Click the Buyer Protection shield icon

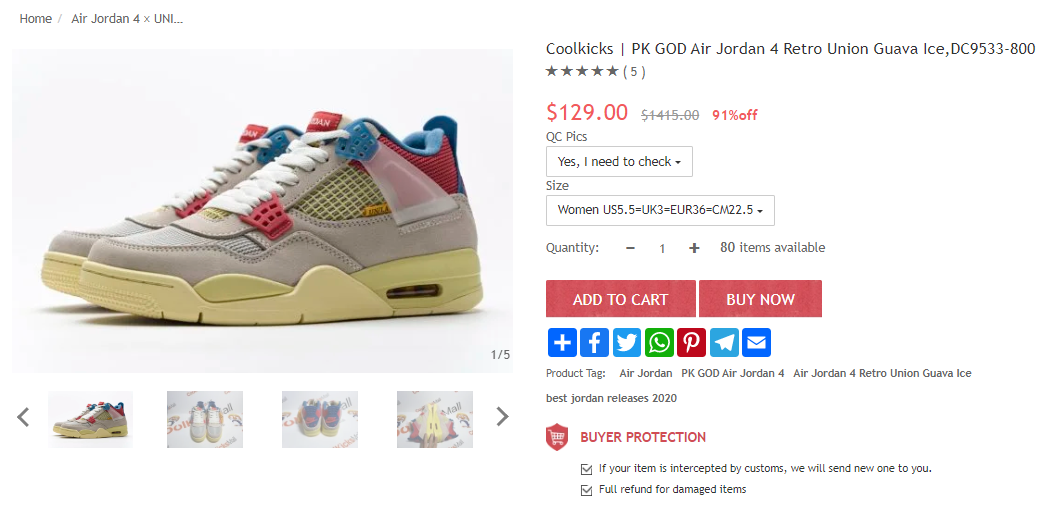coord(556,437)
